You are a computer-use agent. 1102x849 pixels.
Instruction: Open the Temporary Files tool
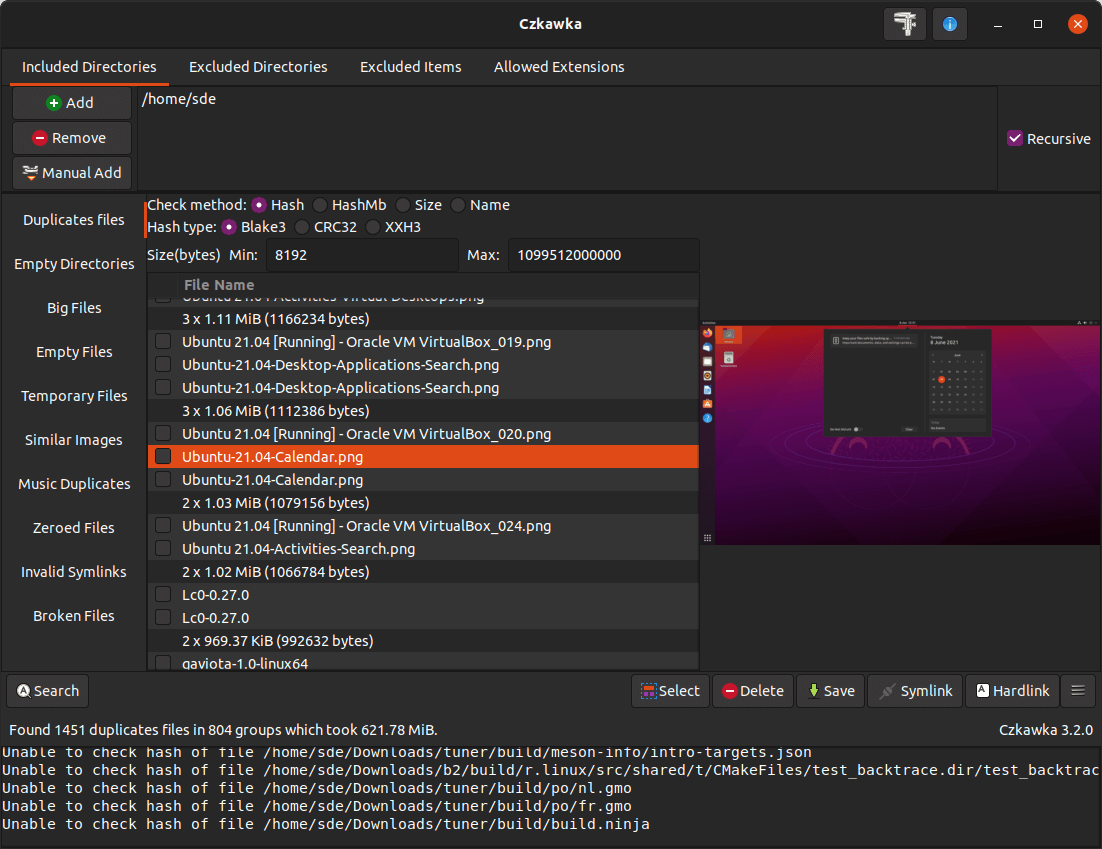74,396
